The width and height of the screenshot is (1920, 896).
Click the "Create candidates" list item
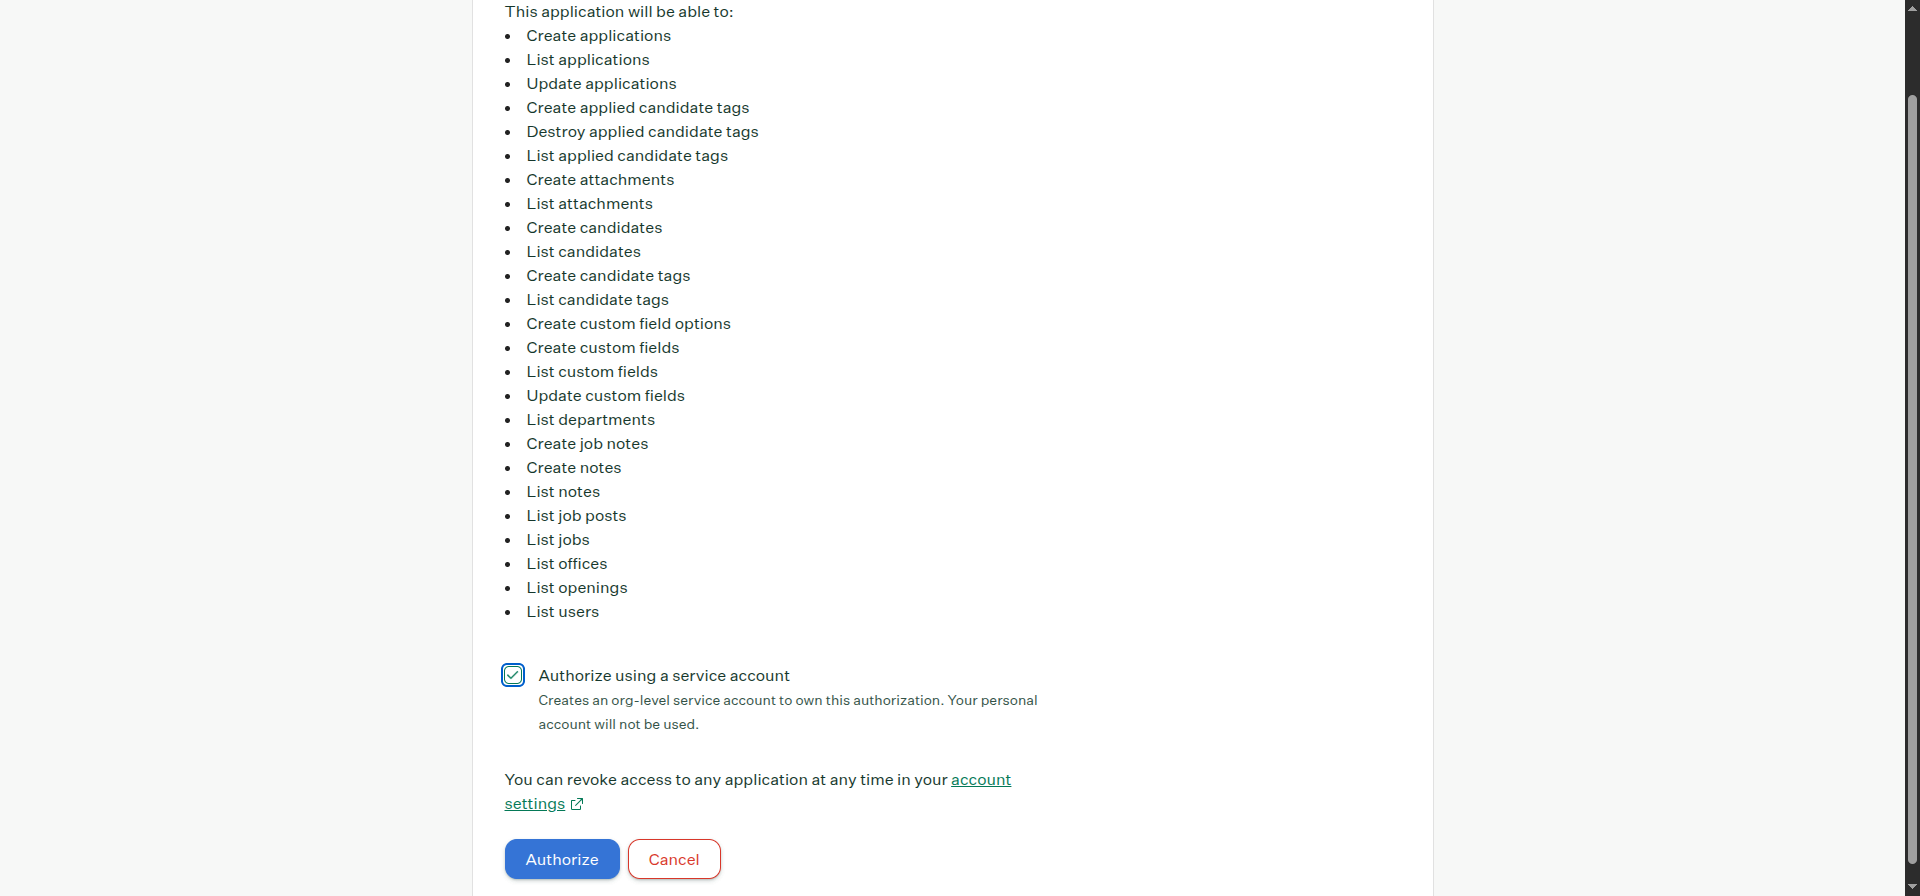point(594,228)
